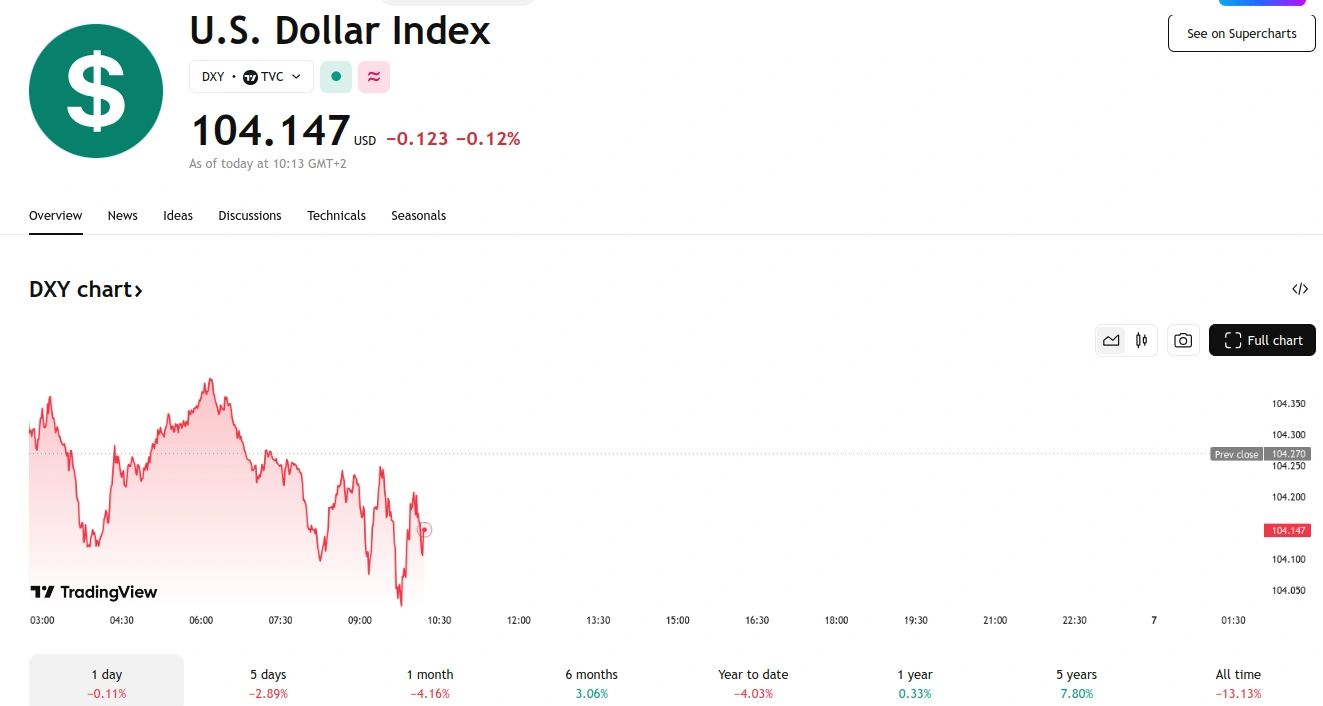Viewport: 1323px width, 706px height.
Task: Open the DXY TVC symbol dropdown
Action: 251,77
